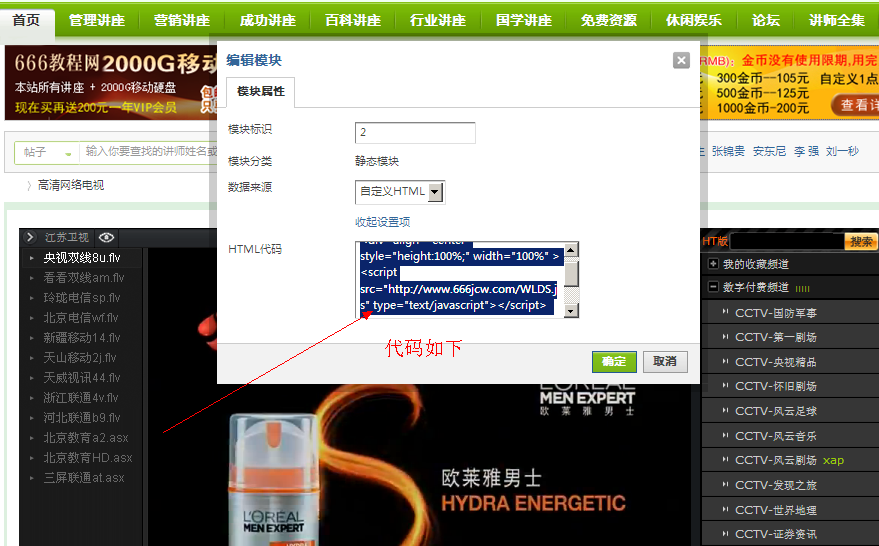
Task: Open the 休闲娱乐 menu item
Action: (694, 21)
